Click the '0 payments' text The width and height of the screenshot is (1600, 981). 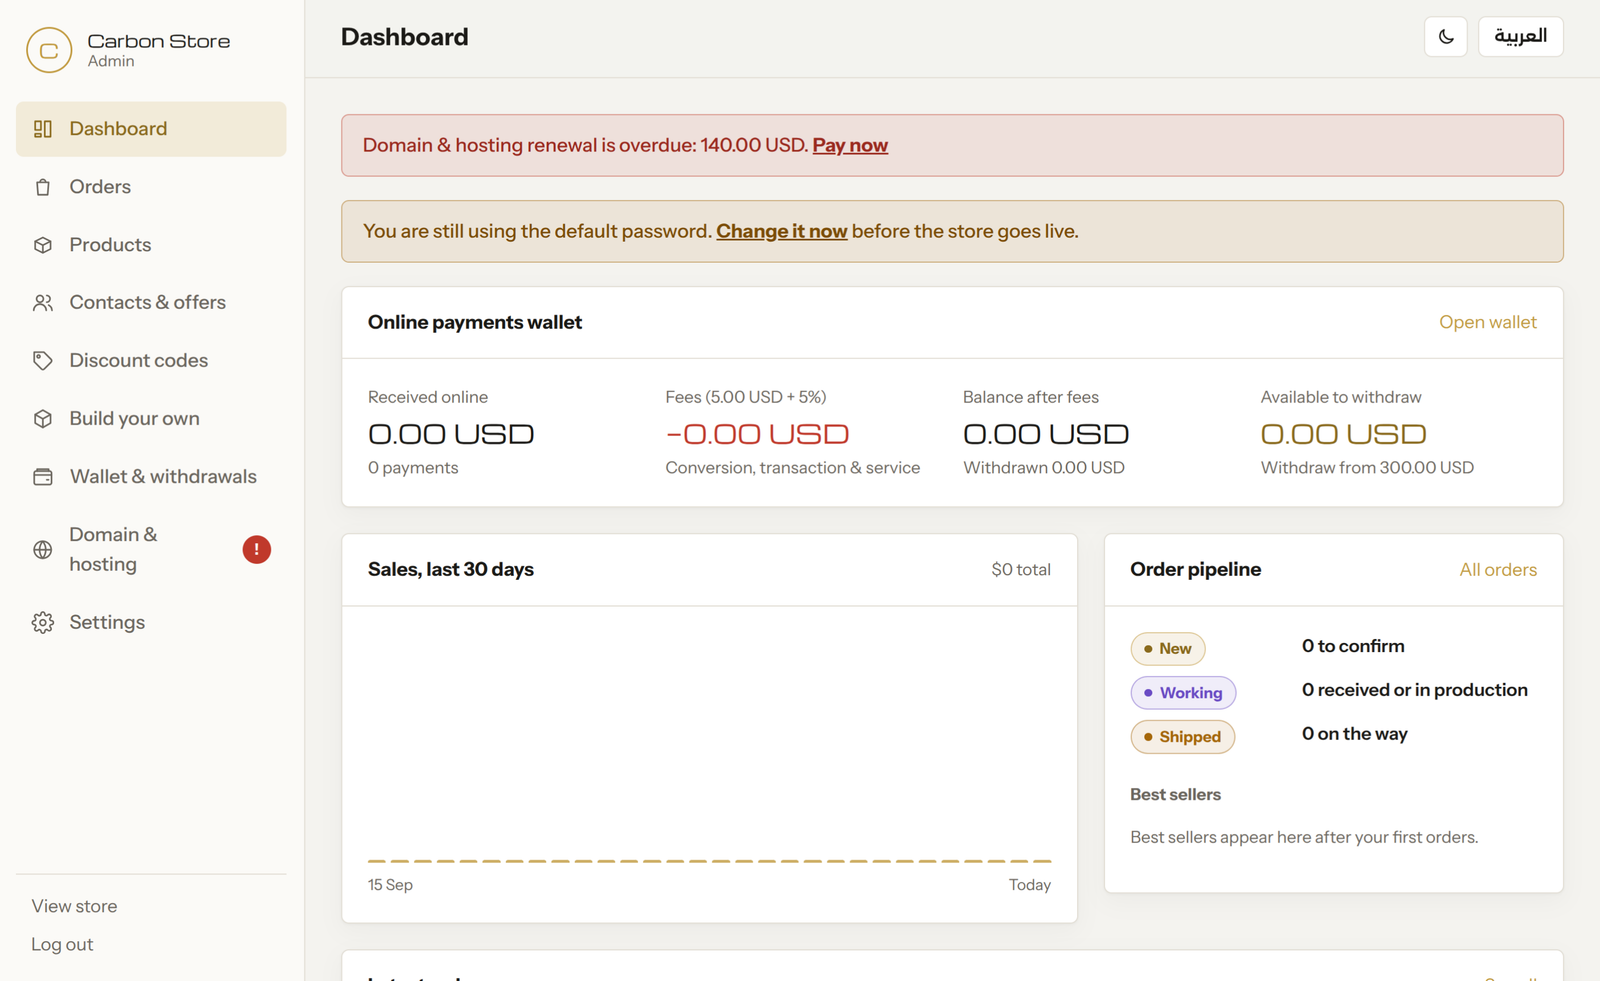pos(413,468)
